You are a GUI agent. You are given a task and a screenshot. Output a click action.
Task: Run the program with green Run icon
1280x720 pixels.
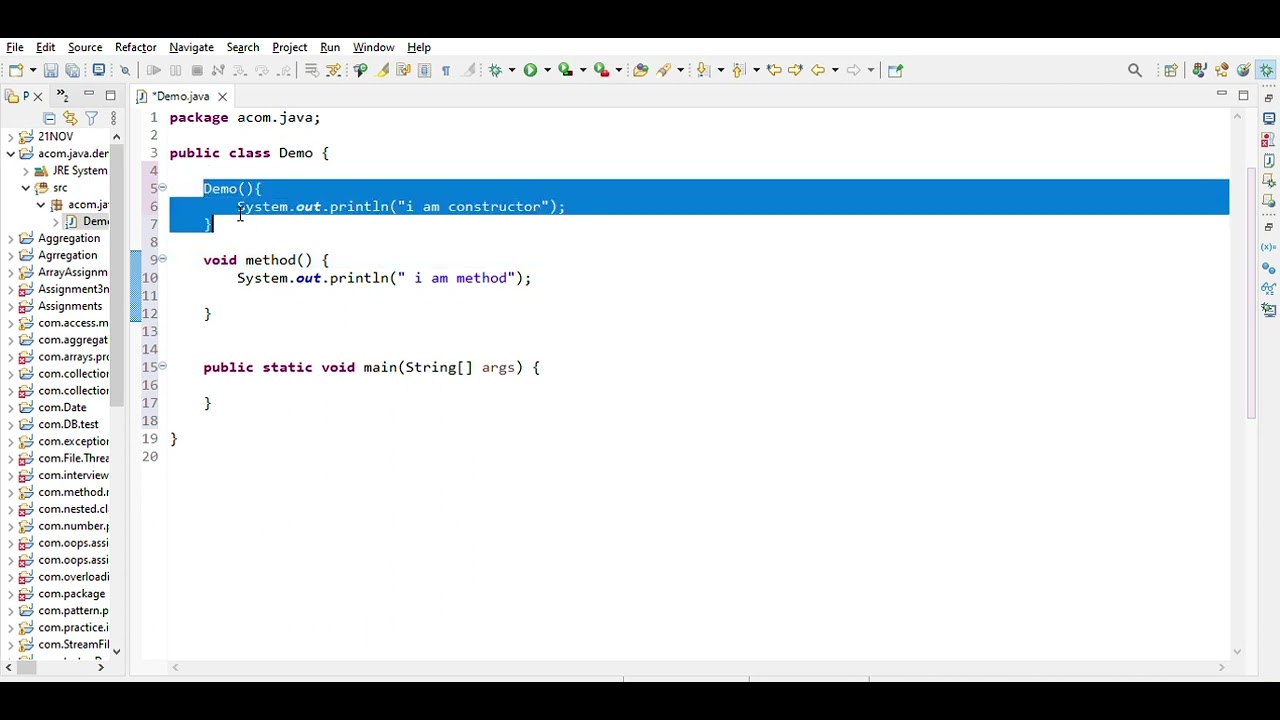[x=530, y=70]
